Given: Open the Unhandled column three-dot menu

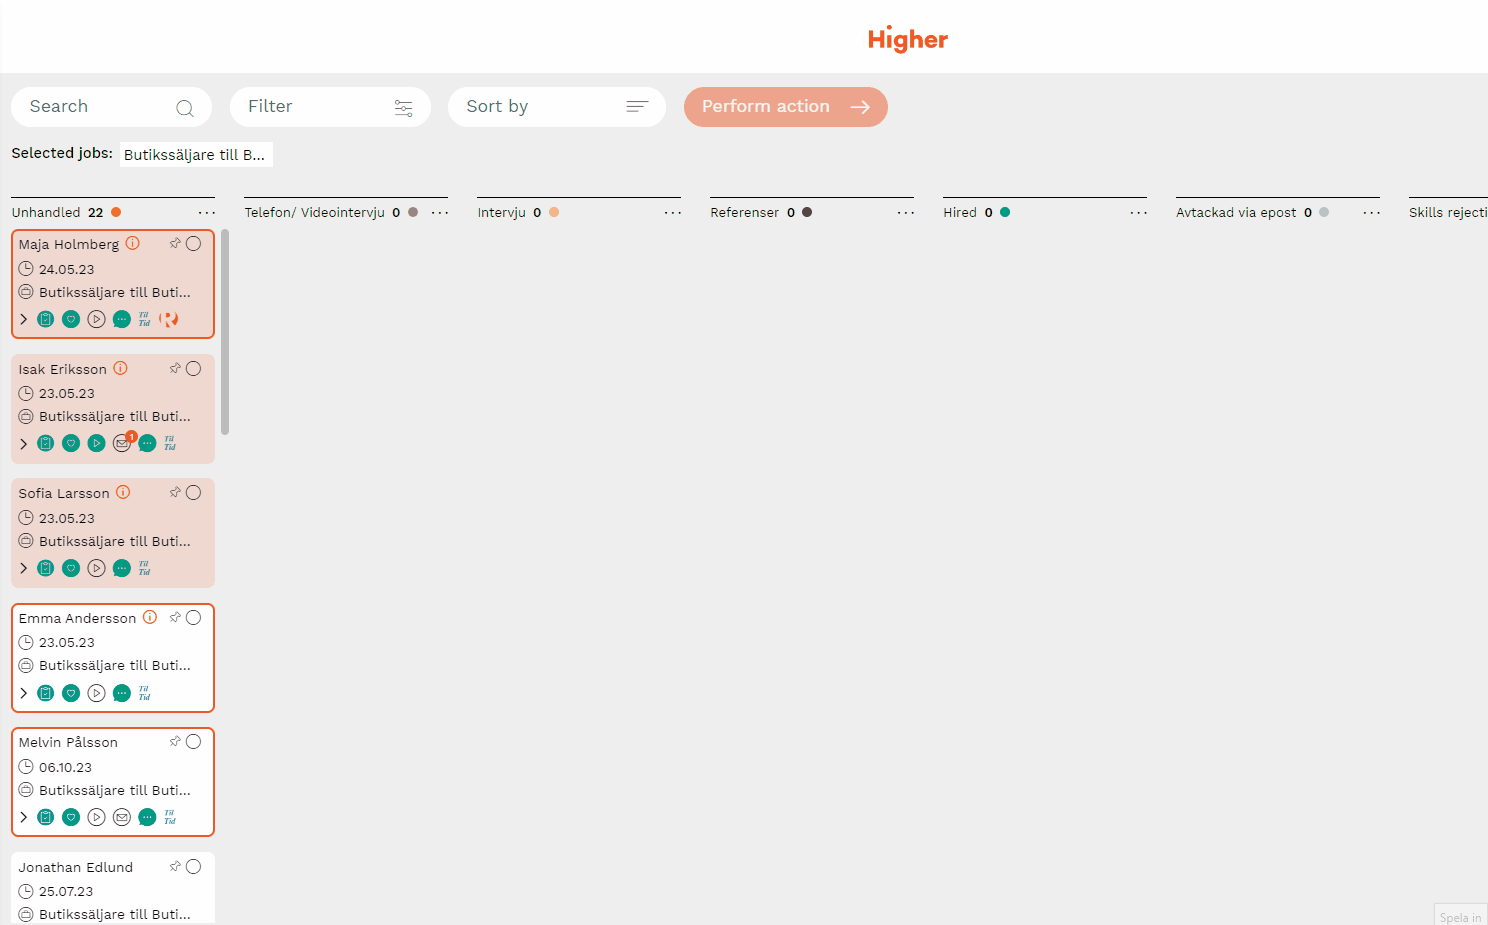Looking at the screenshot, I should [x=206, y=213].
